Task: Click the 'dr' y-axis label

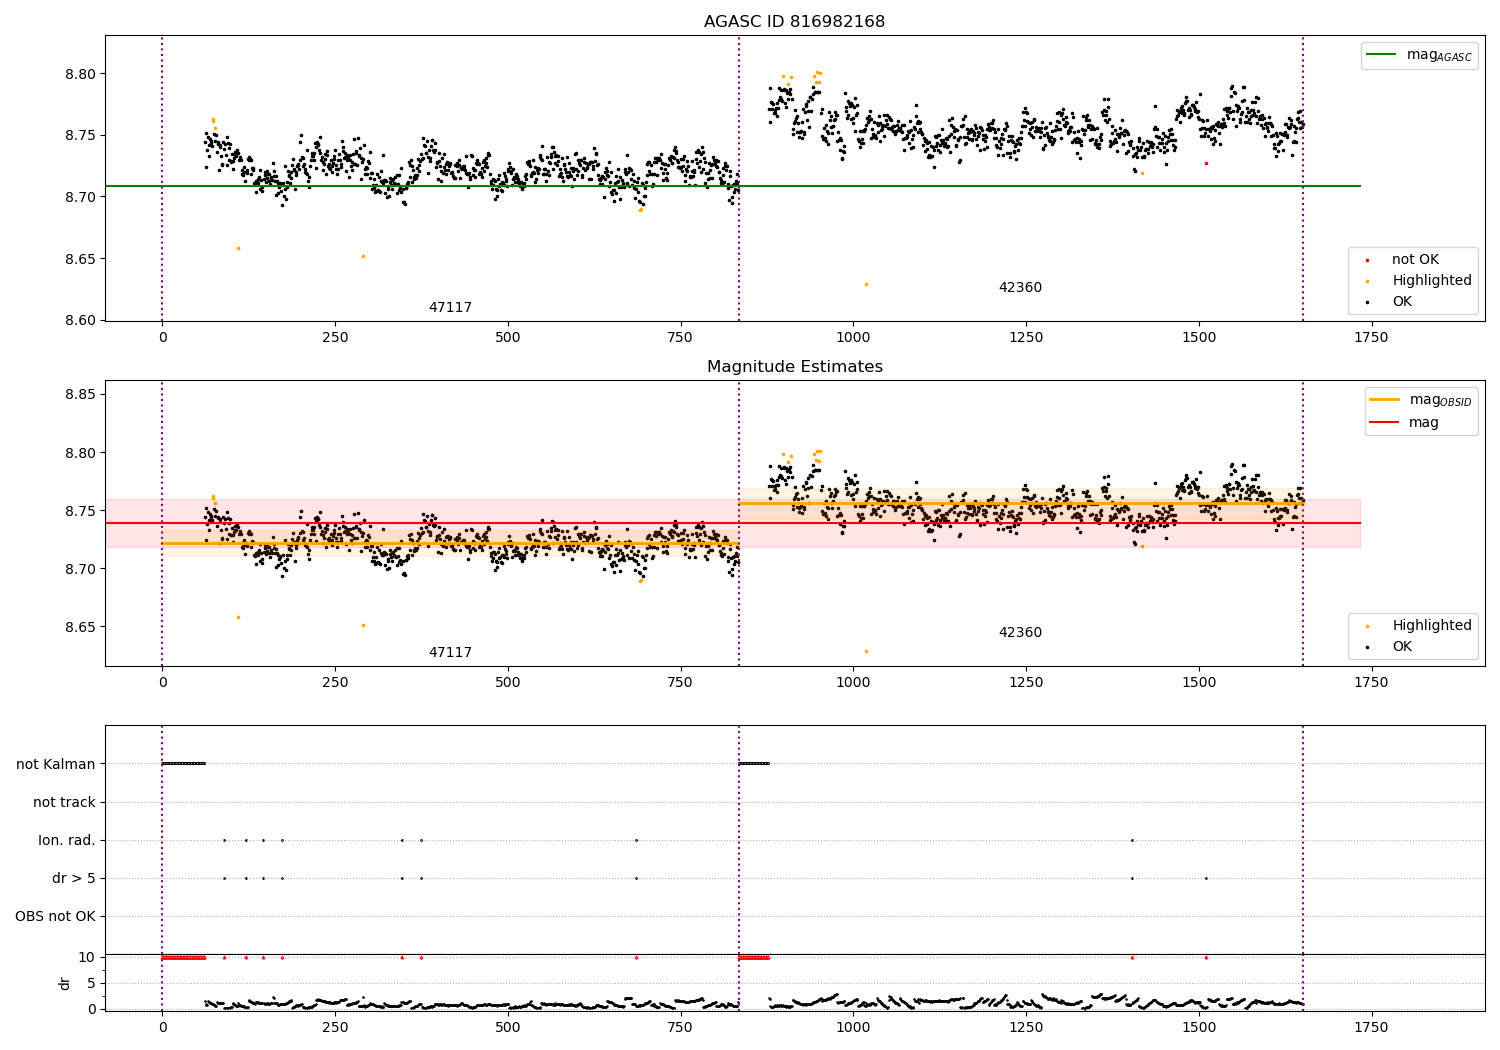Action: point(65,983)
